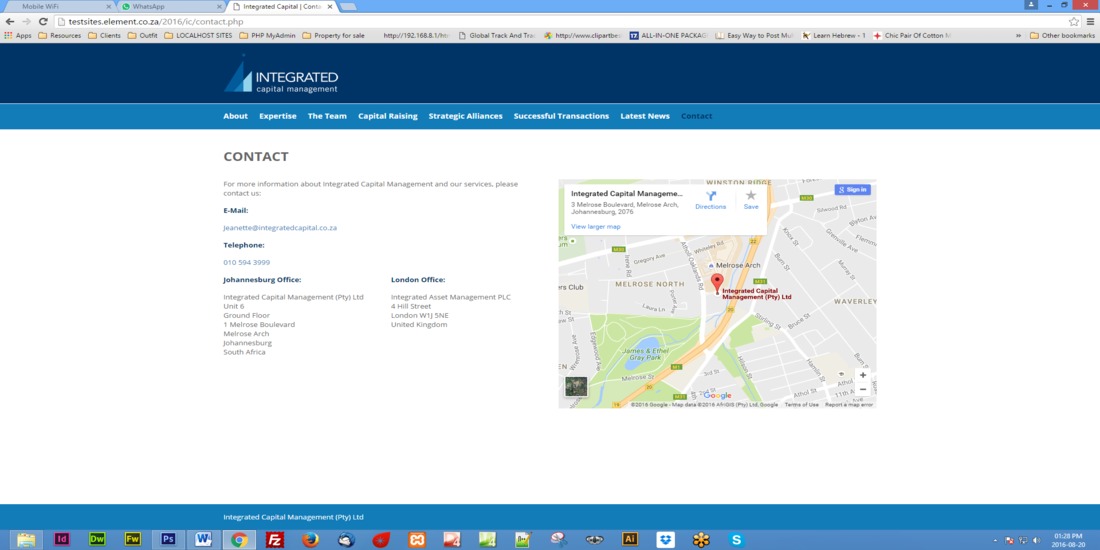Click the browser forward arrow
1100x550 pixels.
click(27, 22)
